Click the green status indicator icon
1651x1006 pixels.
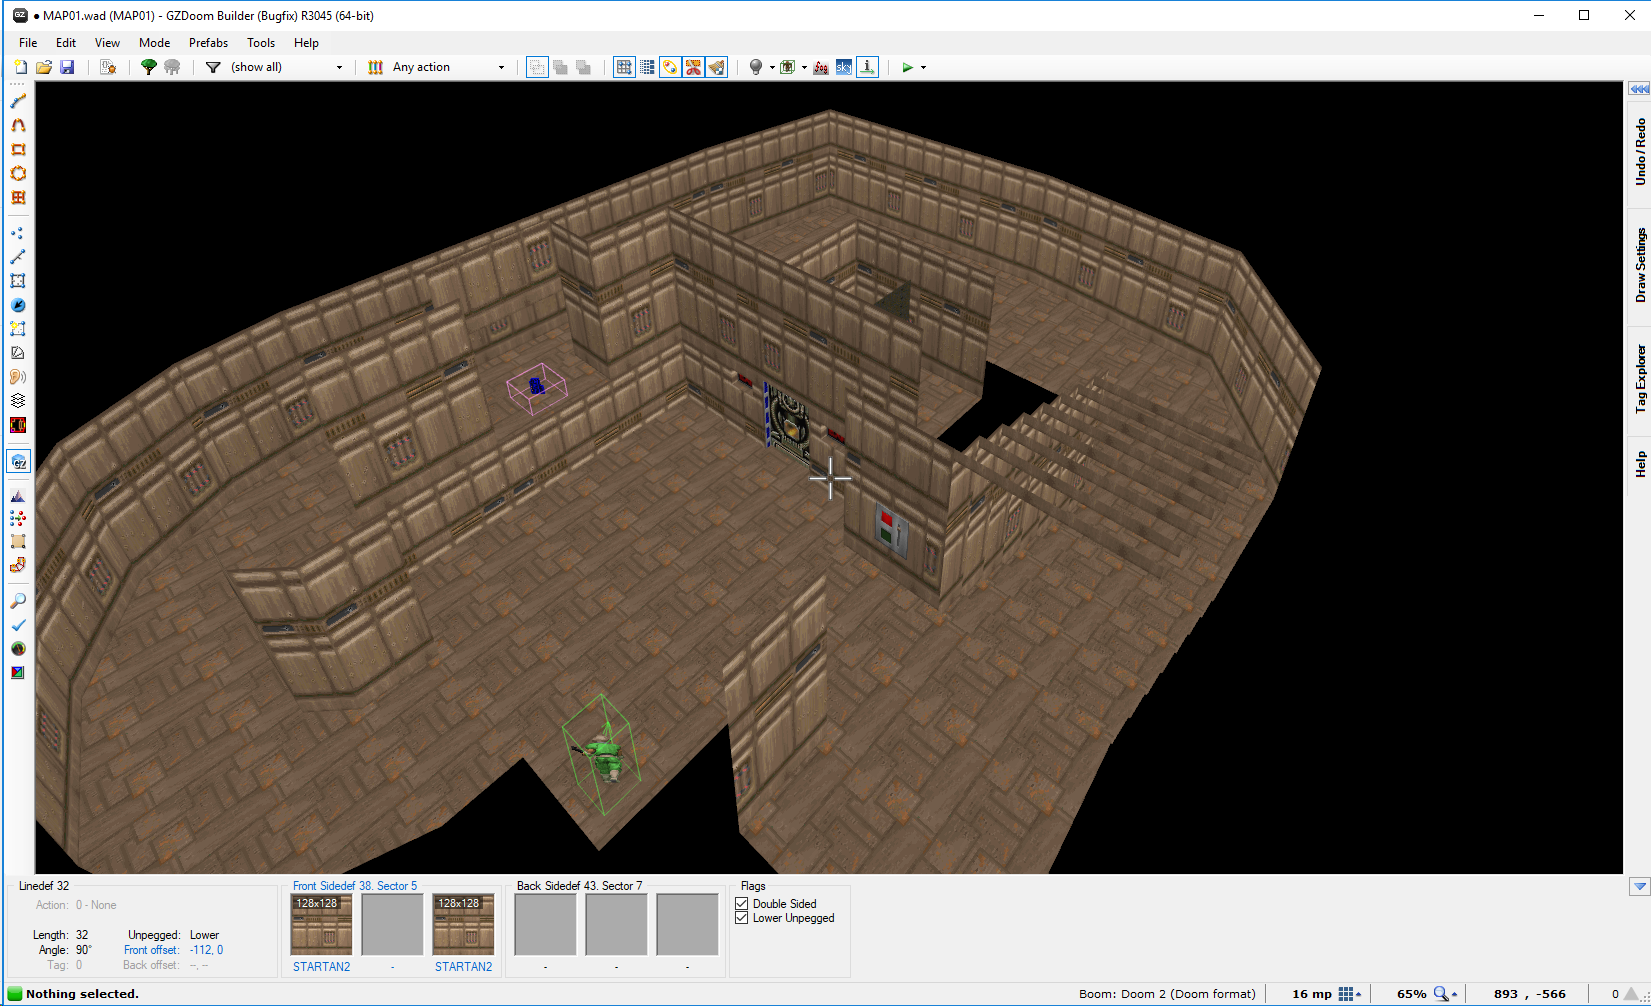click(x=15, y=993)
